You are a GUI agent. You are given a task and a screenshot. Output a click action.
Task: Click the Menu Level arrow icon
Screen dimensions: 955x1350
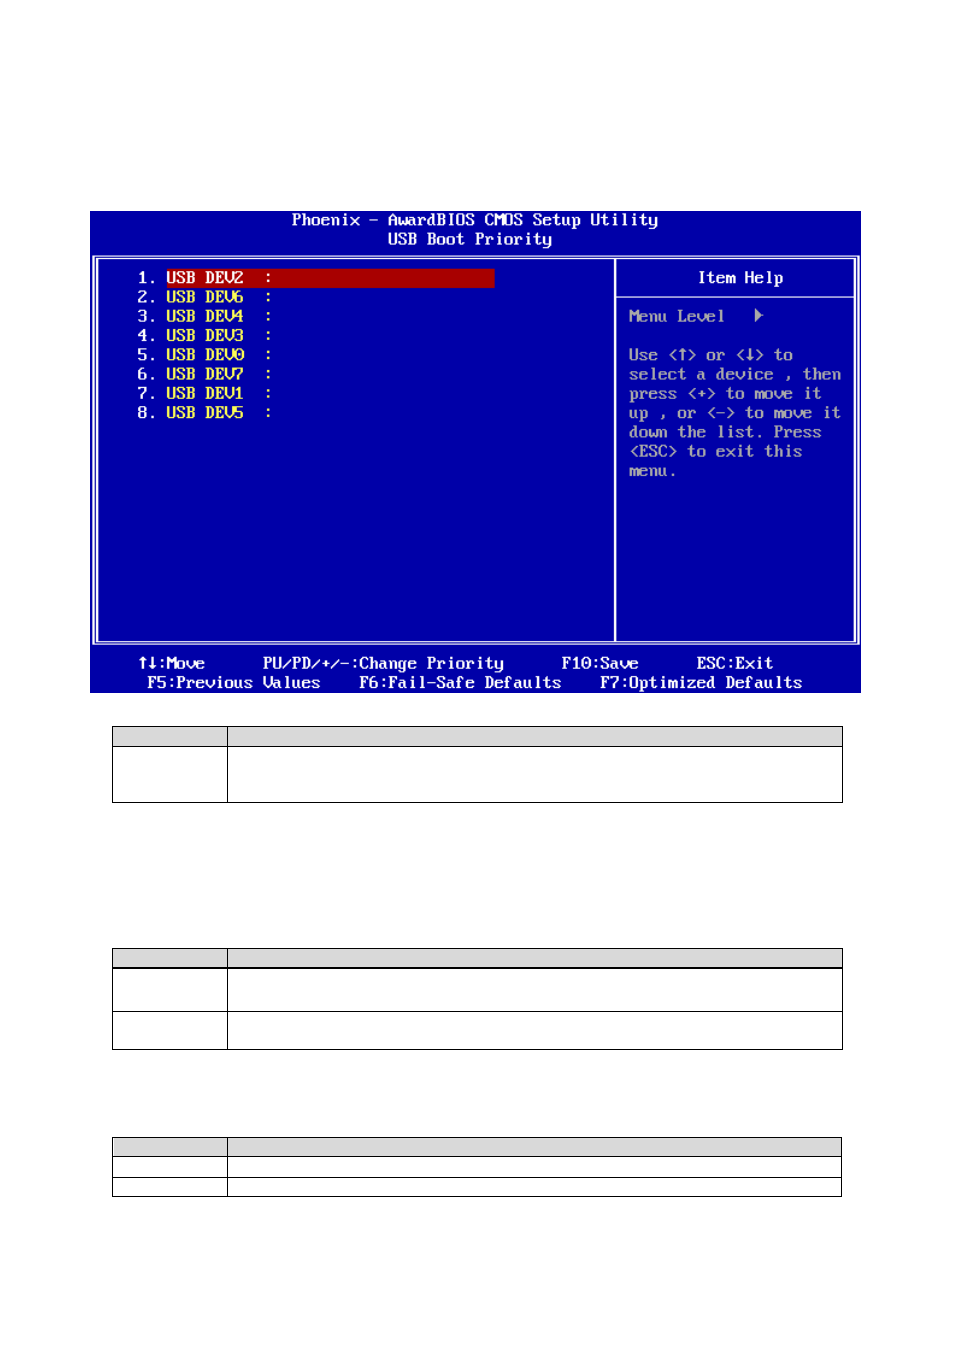pos(759,316)
